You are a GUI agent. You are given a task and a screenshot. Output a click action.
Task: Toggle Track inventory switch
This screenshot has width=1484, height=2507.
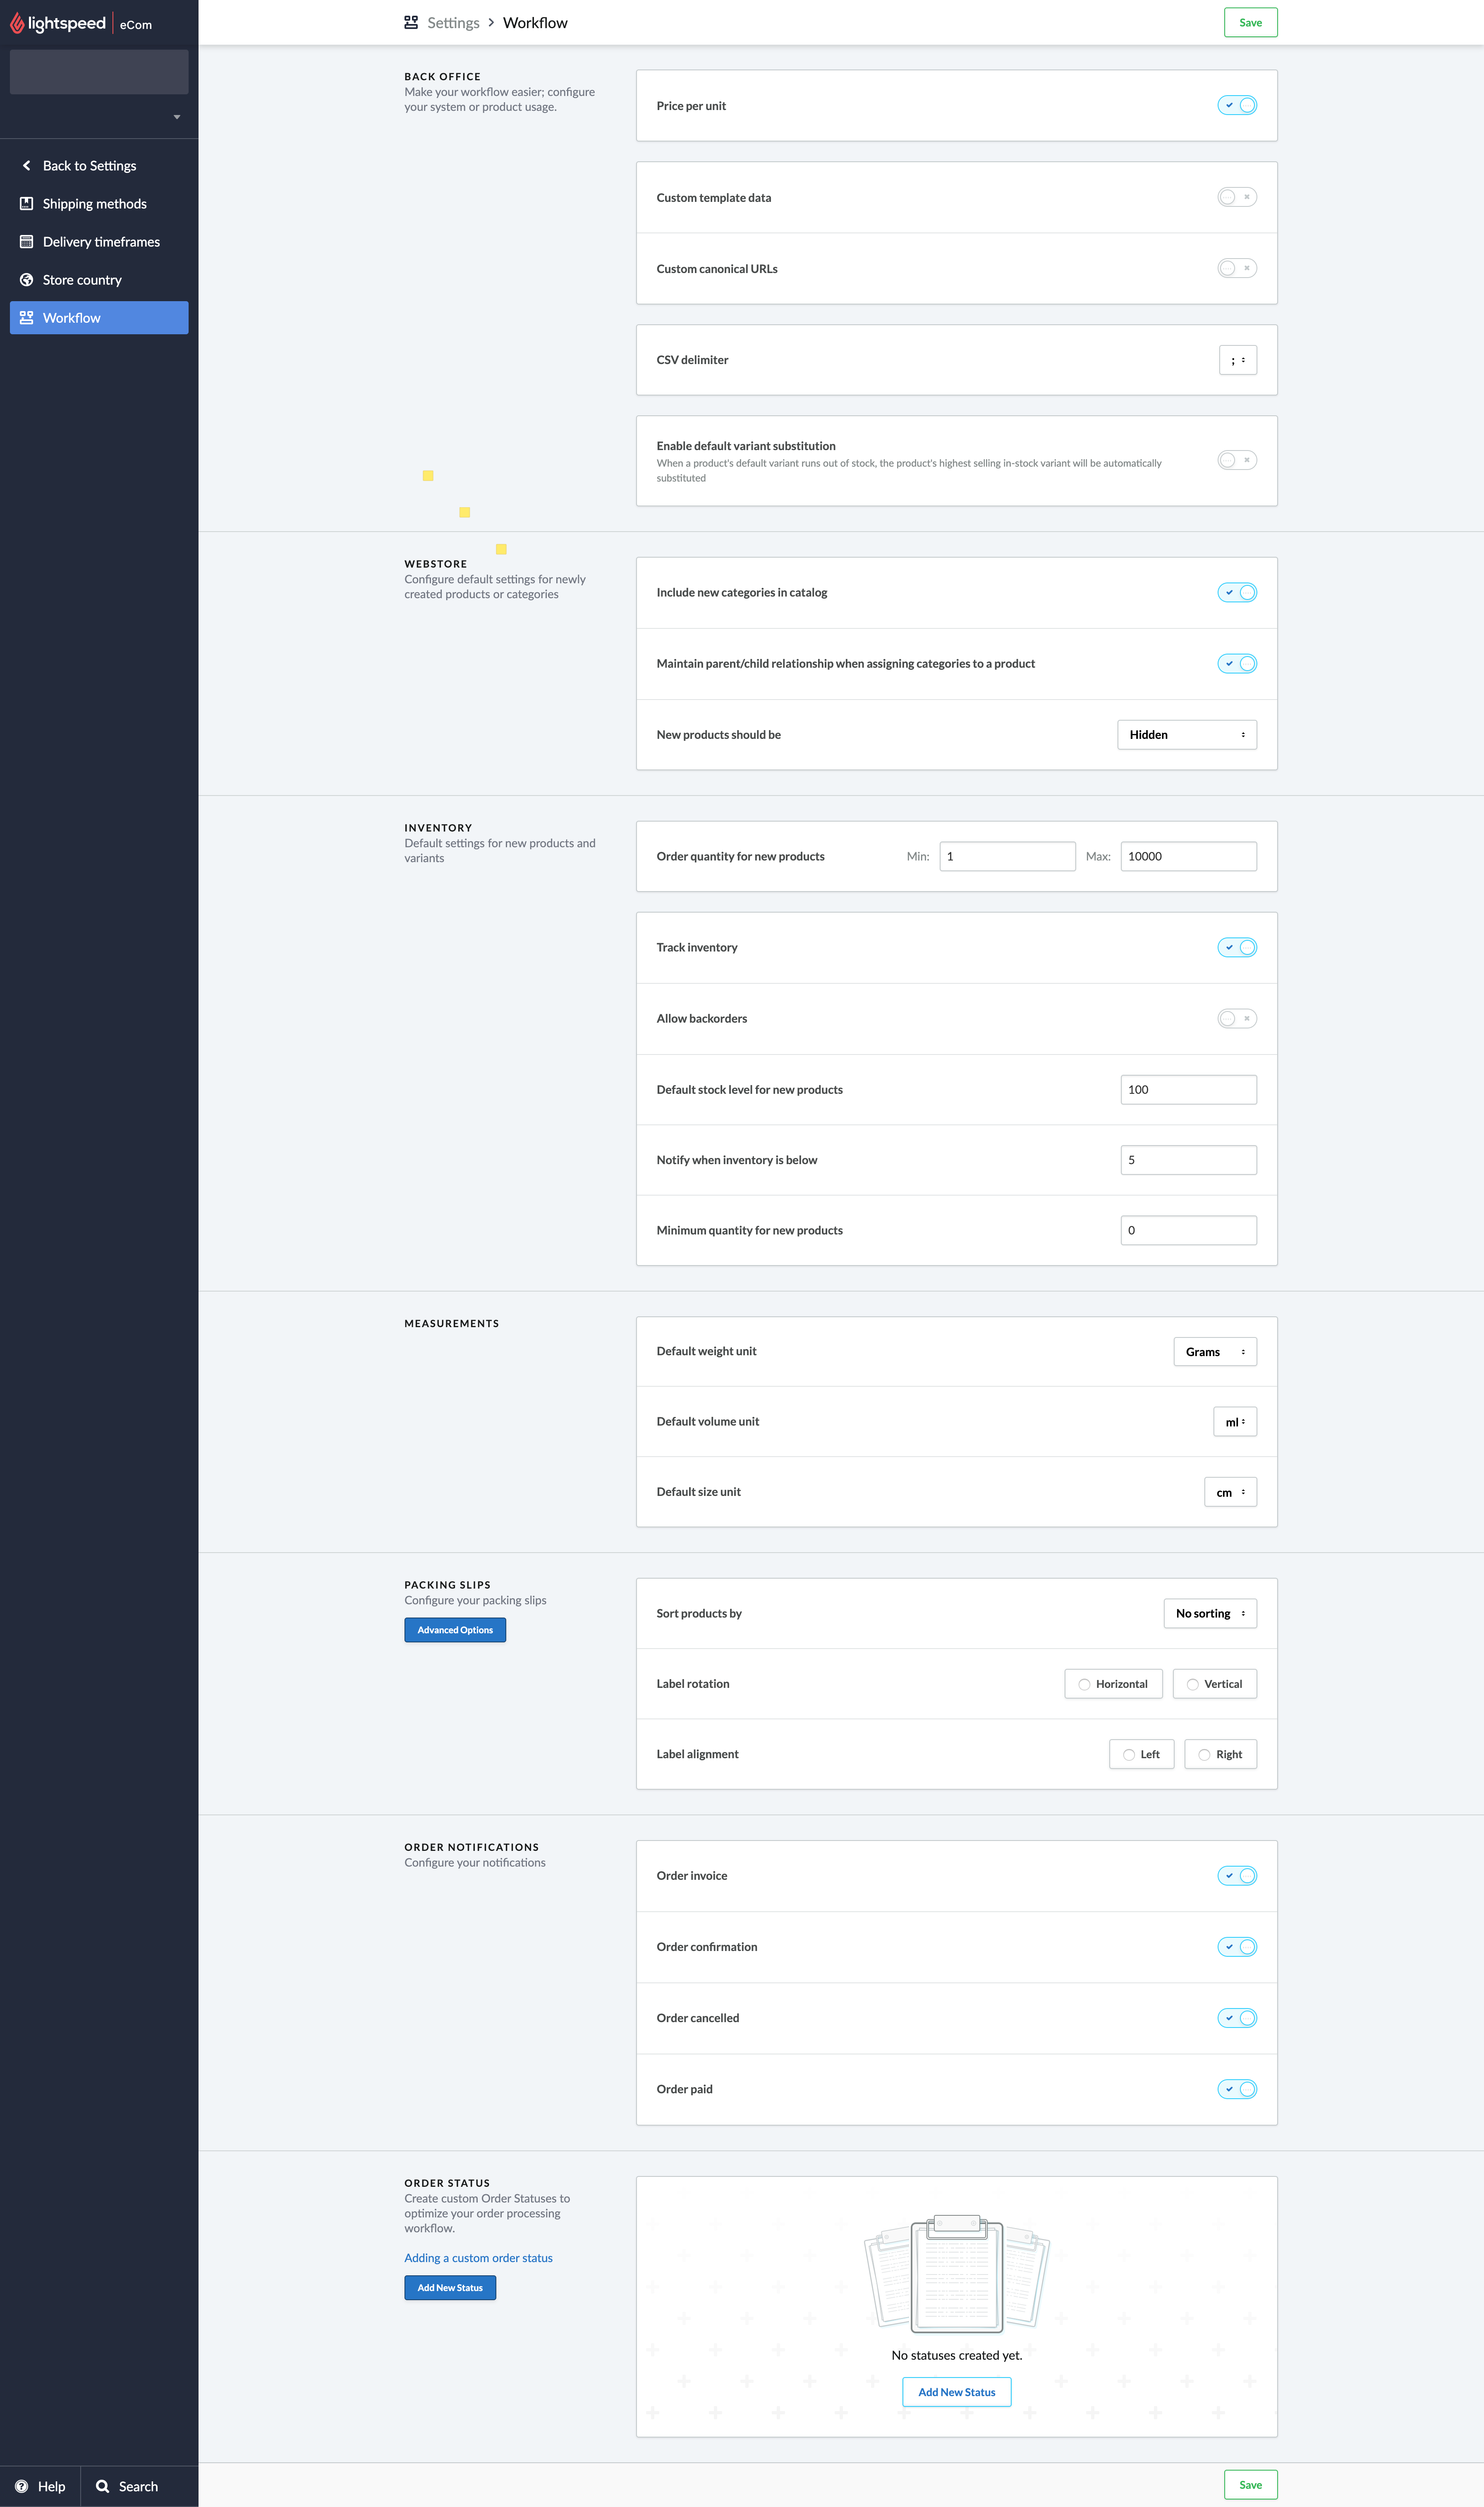1237,947
